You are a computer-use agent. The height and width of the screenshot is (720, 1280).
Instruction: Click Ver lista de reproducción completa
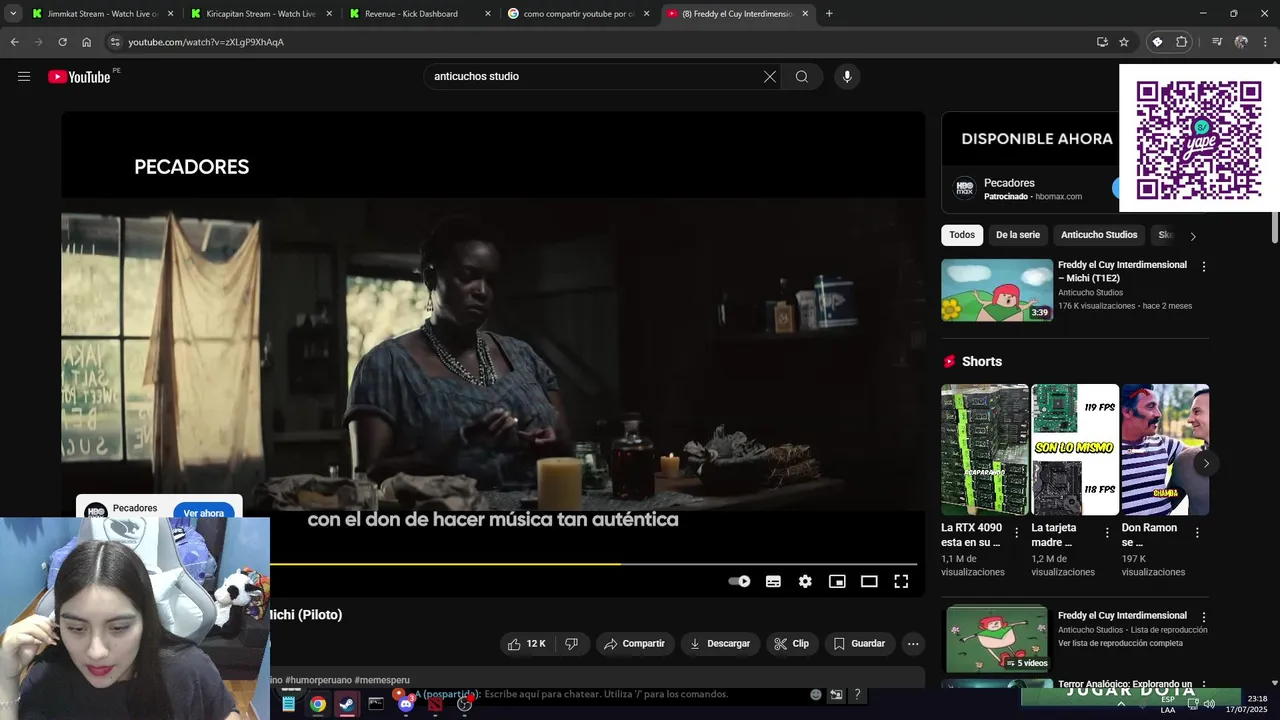[1120, 643]
